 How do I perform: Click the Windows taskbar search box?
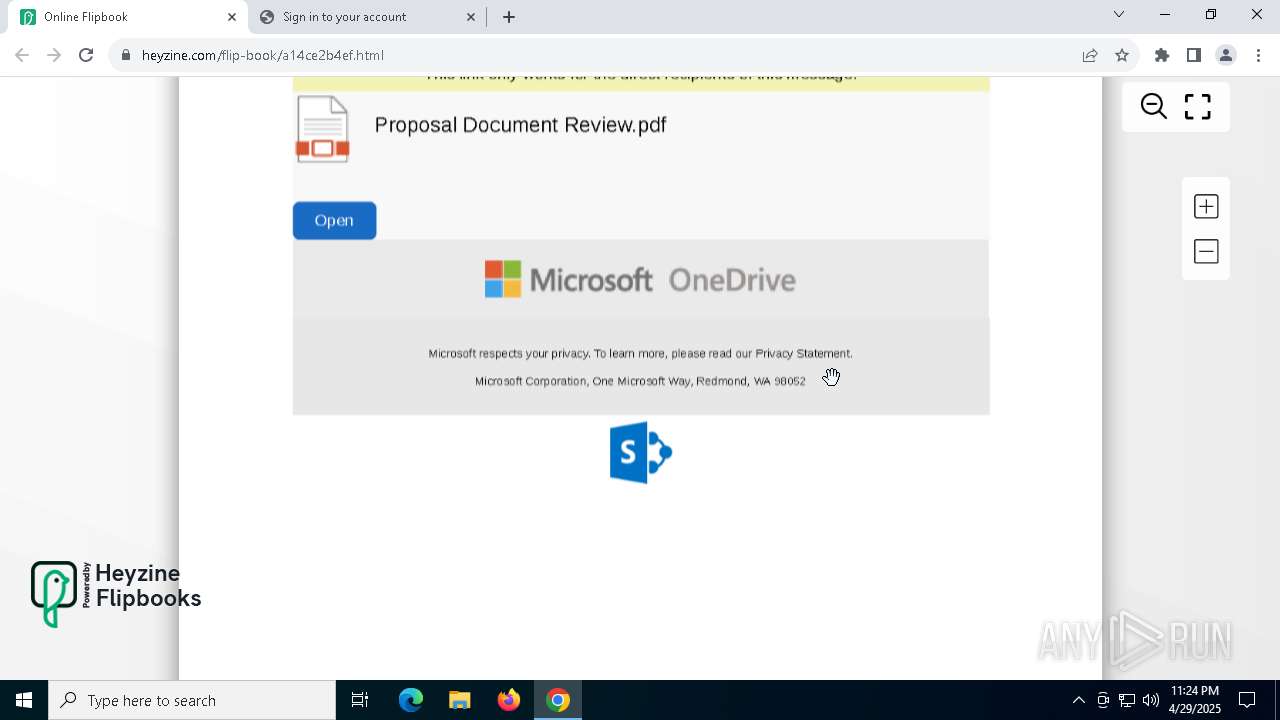[192, 700]
